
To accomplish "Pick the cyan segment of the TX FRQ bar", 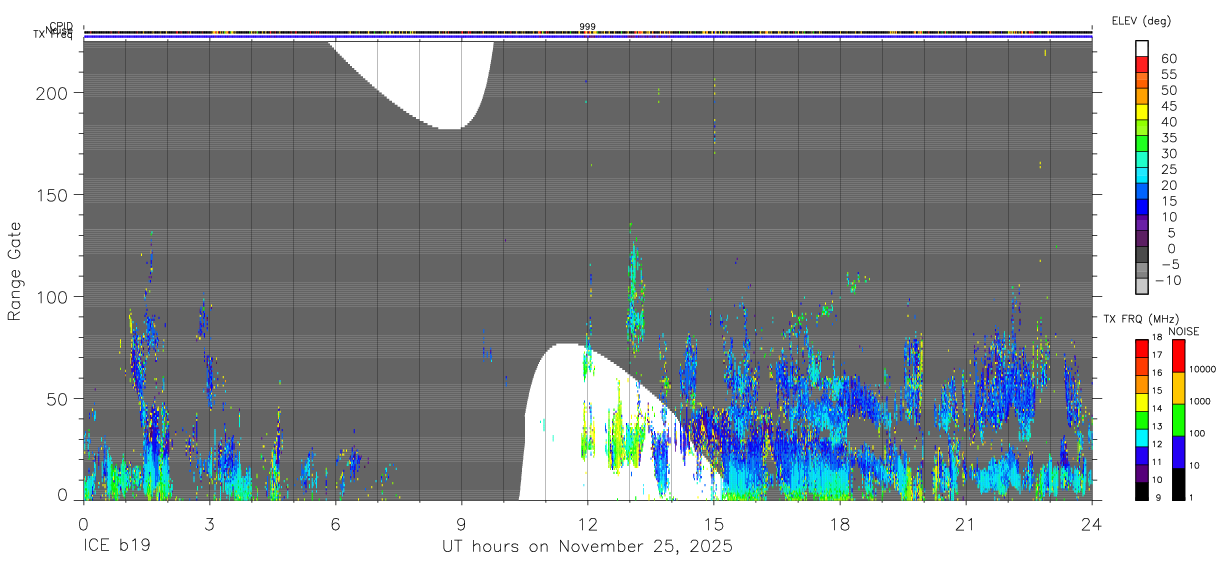I will pyautogui.click(x=1141, y=437).
